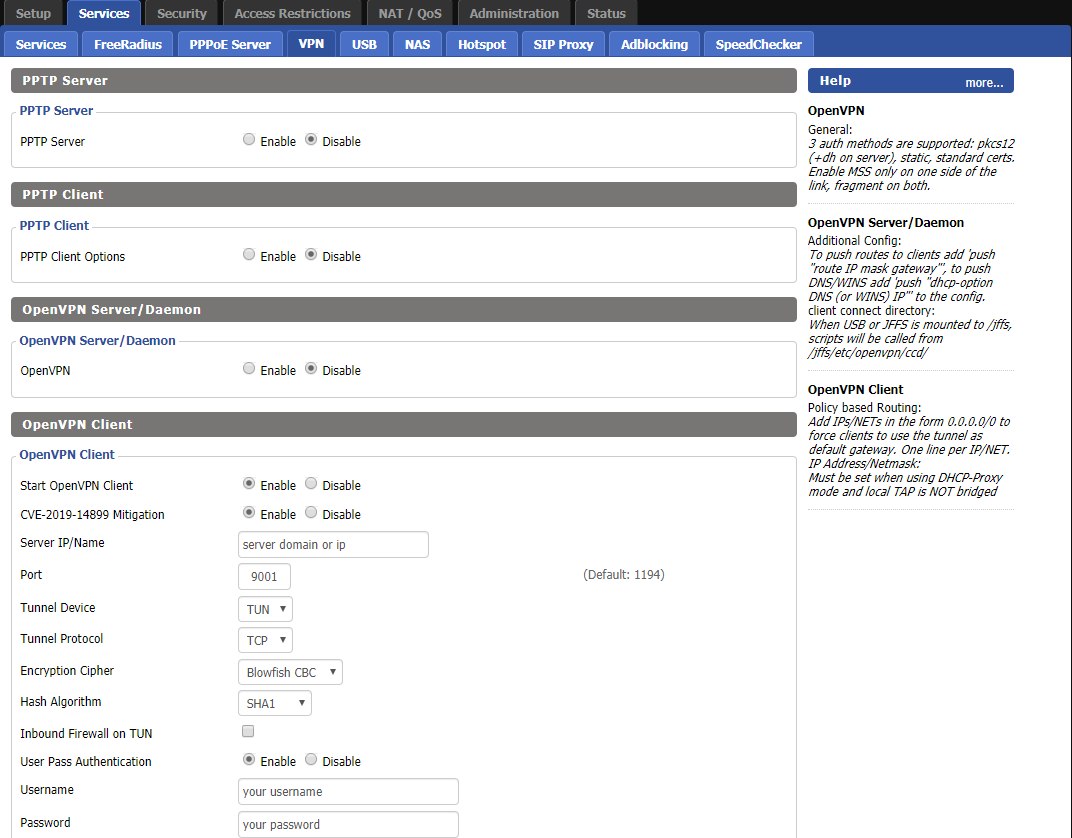Click the 'Inbound Firewall on TUN' label
This screenshot has width=1072, height=838.
86,733
